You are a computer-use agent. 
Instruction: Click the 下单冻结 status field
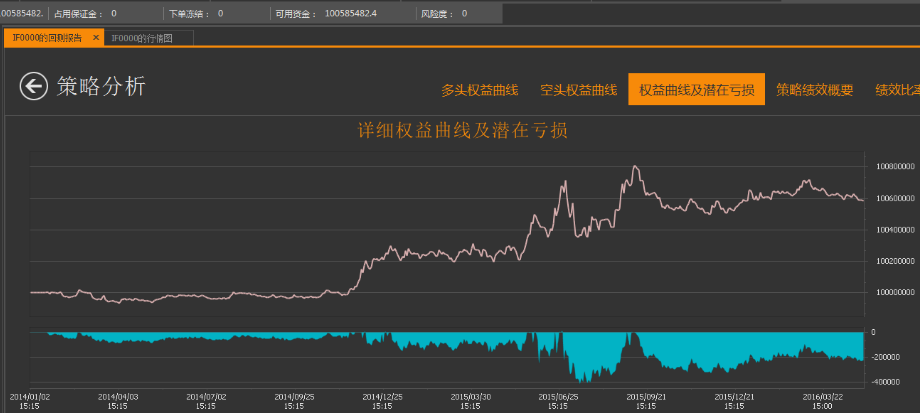196,13
